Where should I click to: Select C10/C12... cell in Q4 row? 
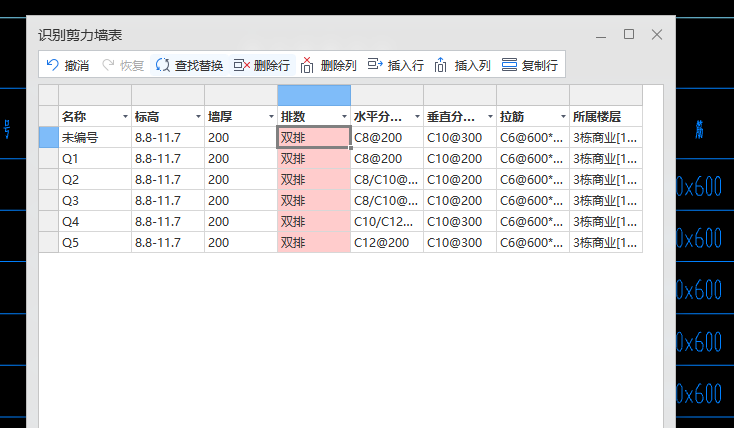[387, 221]
